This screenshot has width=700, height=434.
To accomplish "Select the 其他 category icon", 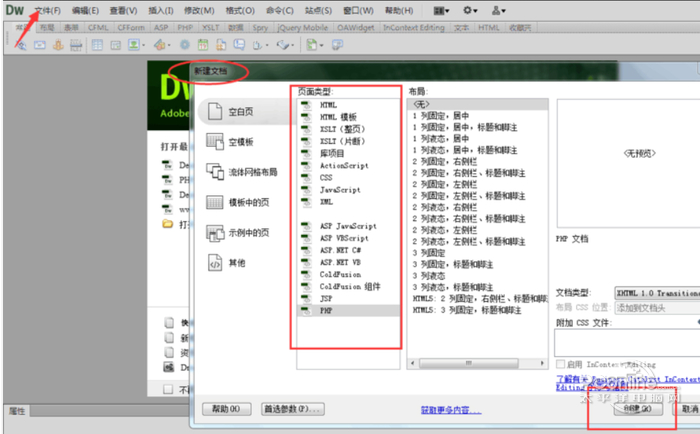I will tap(215, 263).
